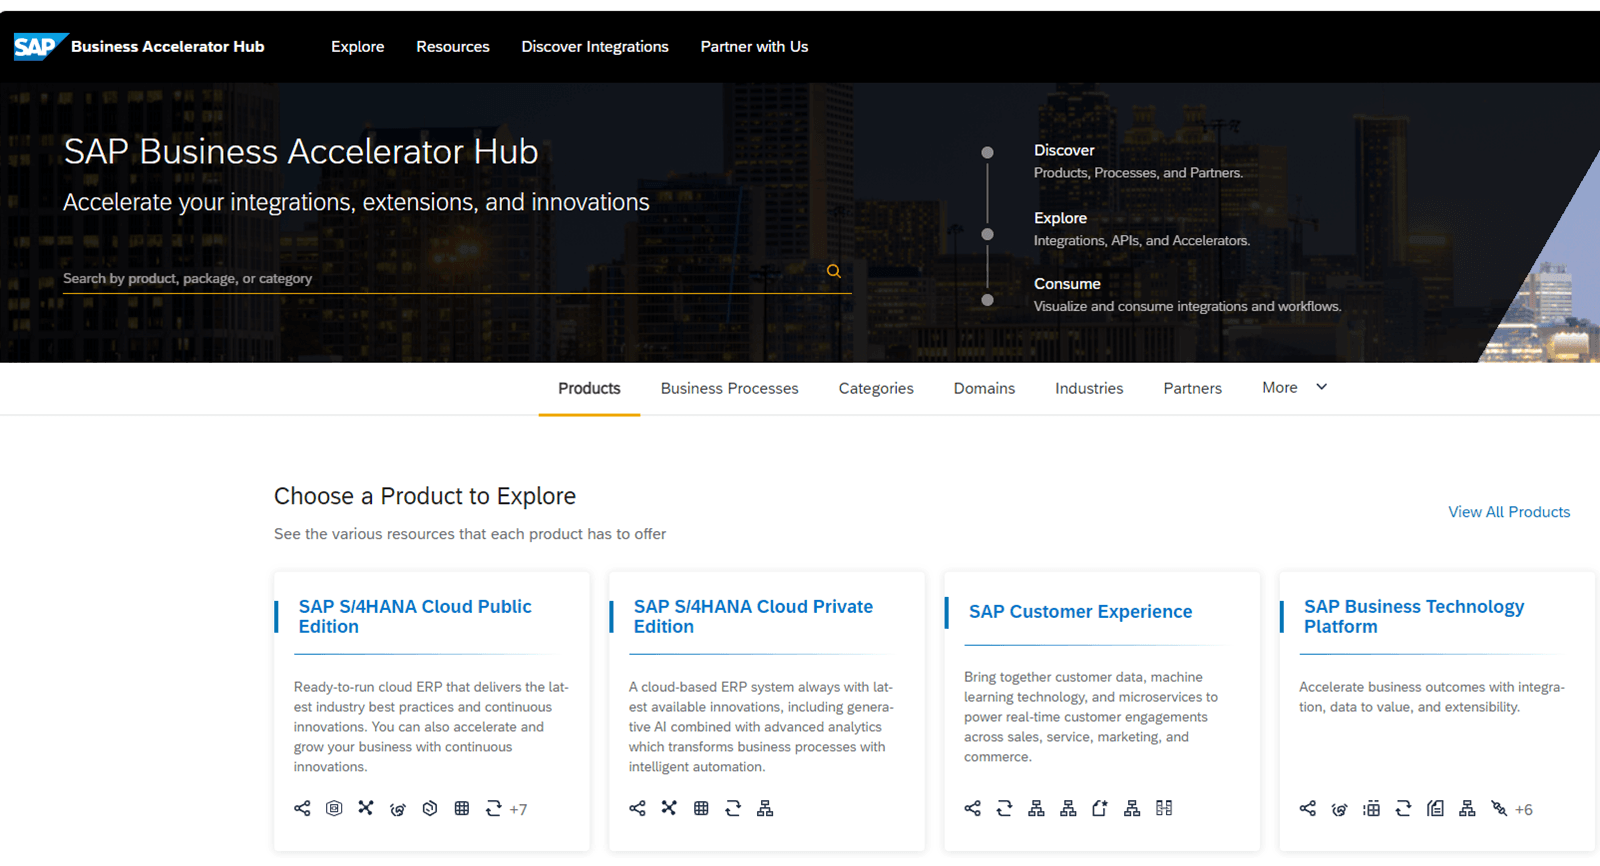
Task: Click the Discover step in hero timeline
Action: 1064,150
